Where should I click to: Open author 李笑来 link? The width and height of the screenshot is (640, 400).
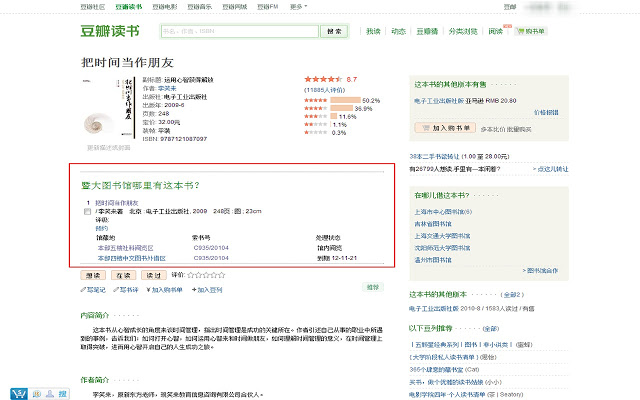(167, 88)
